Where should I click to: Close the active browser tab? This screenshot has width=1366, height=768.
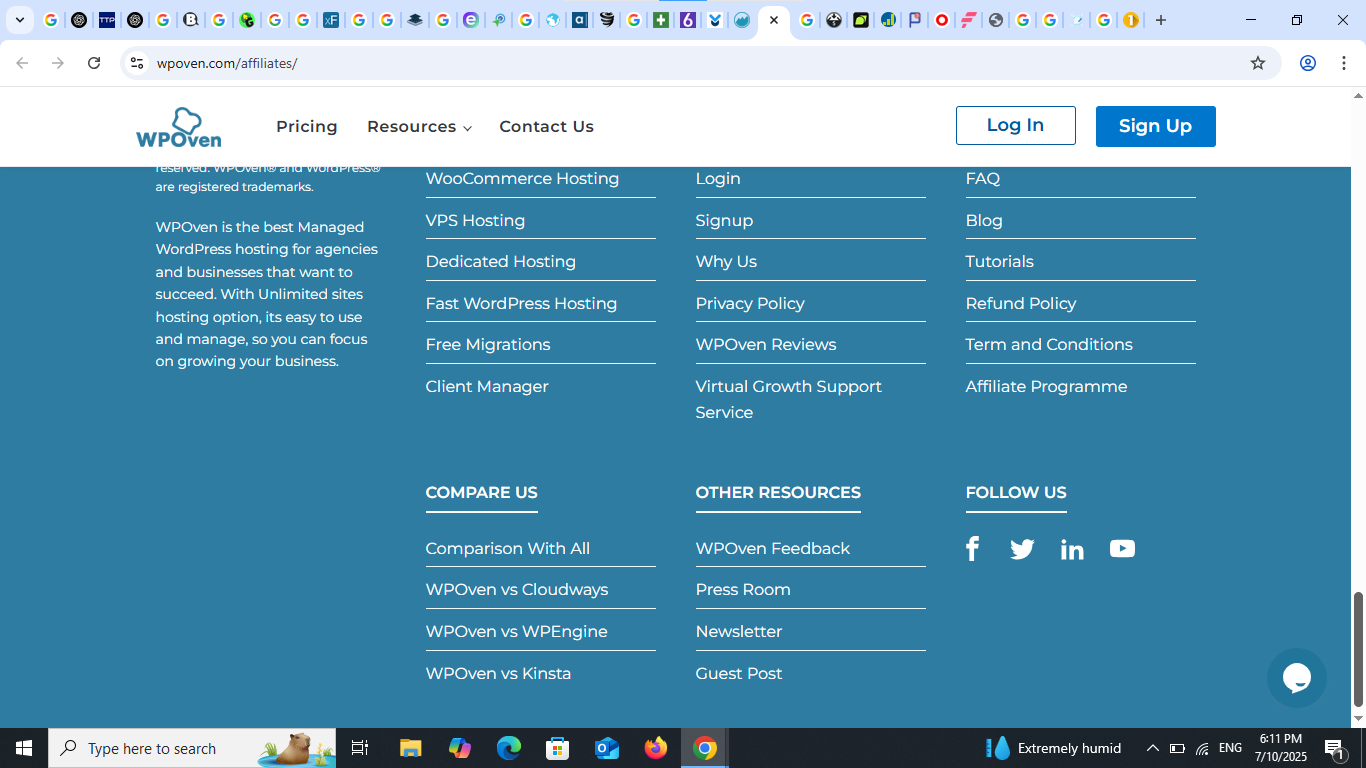point(774,20)
